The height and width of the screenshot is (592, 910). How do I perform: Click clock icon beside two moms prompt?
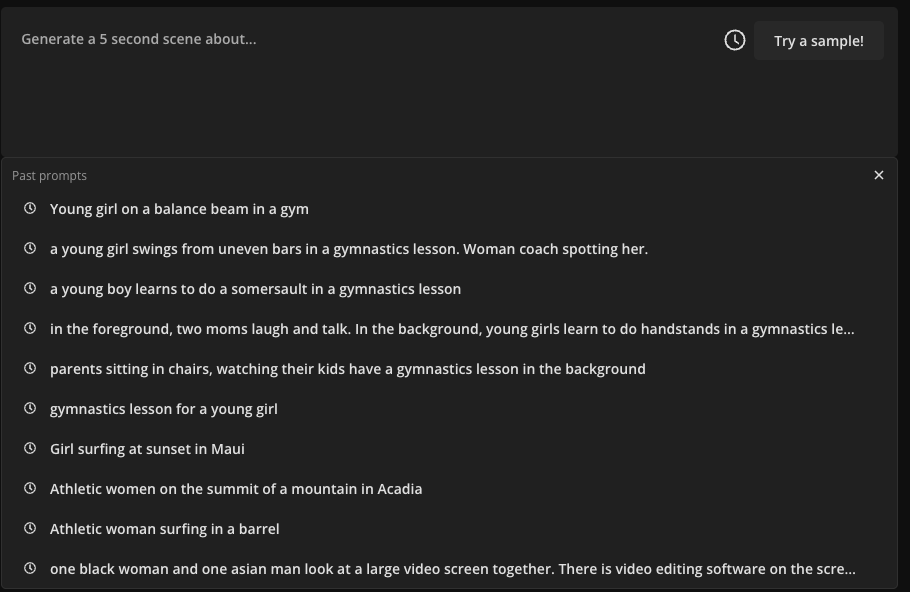coord(30,329)
